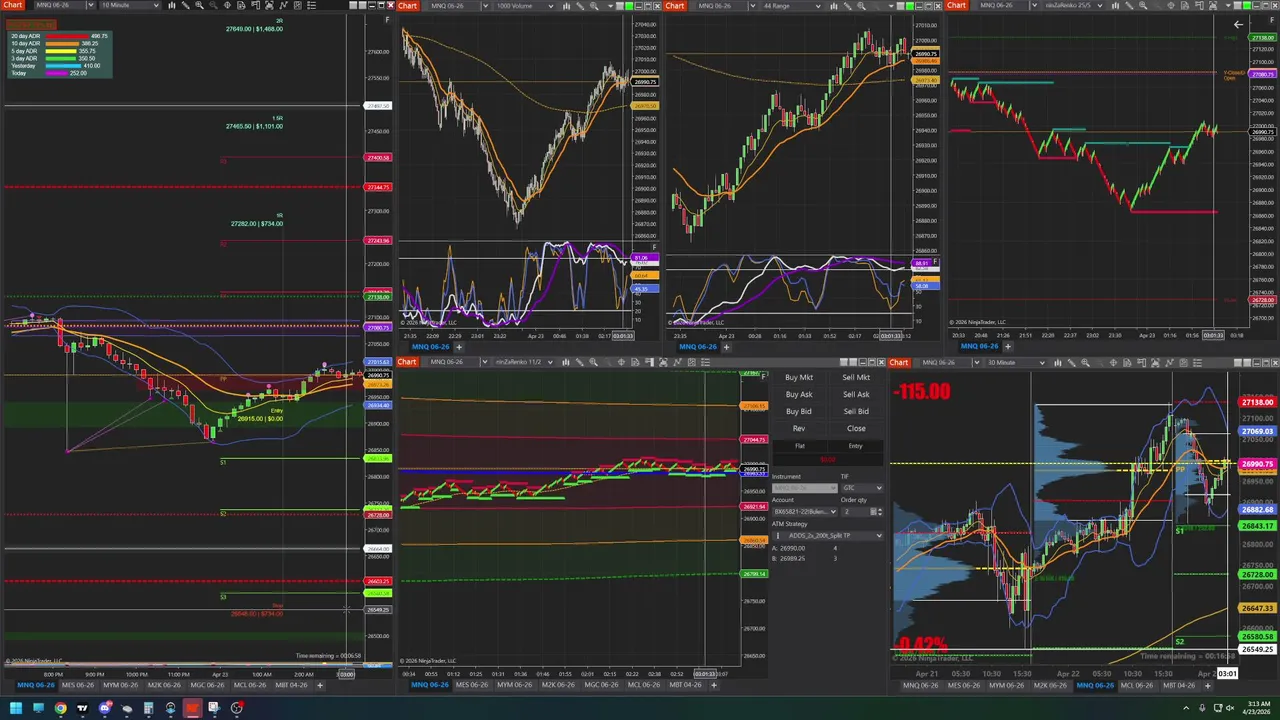Open the Account dropdown in Chart Trader
The width and height of the screenshot is (1280, 720).
click(805, 512)
